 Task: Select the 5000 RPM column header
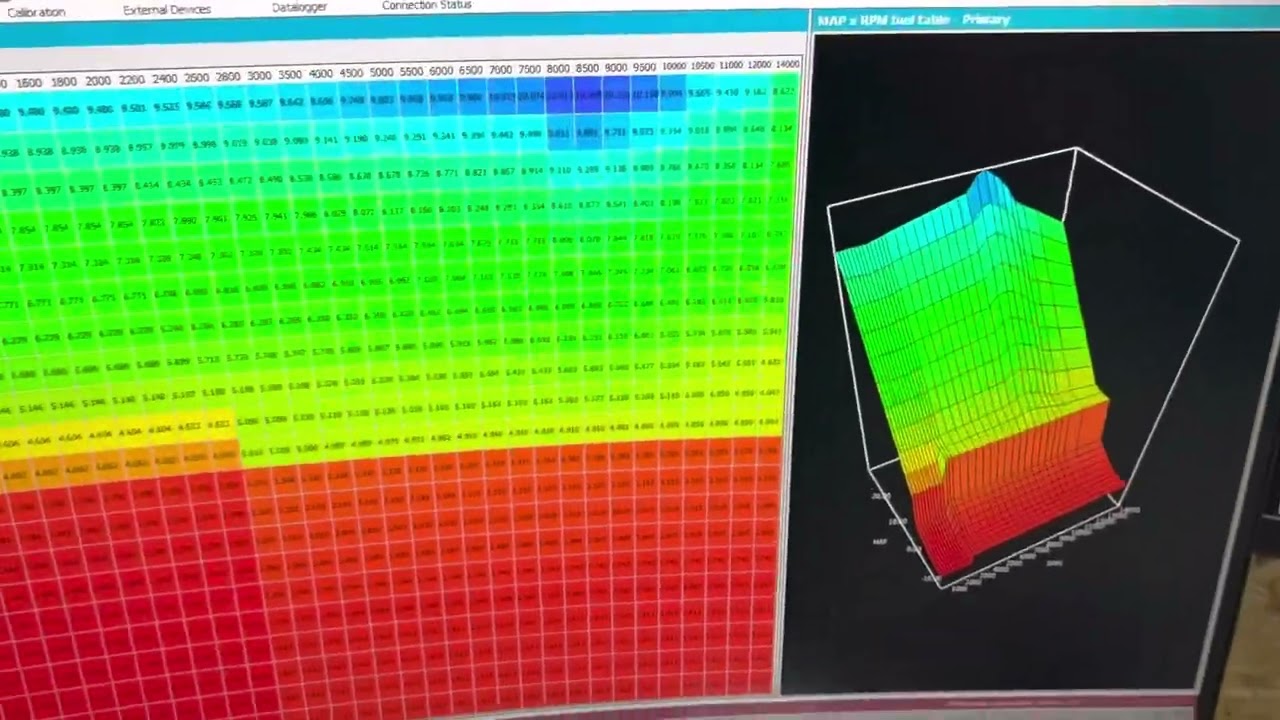tap(382, 73)
